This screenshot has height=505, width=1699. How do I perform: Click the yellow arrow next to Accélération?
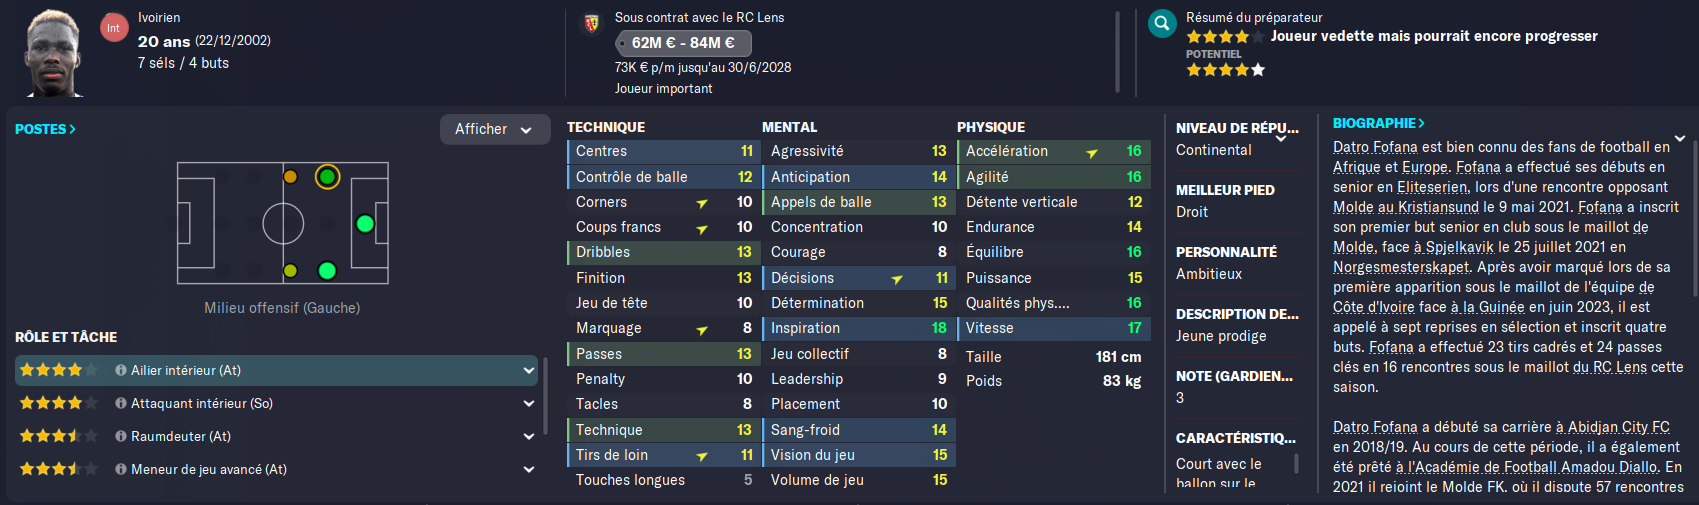(1092, 152)
